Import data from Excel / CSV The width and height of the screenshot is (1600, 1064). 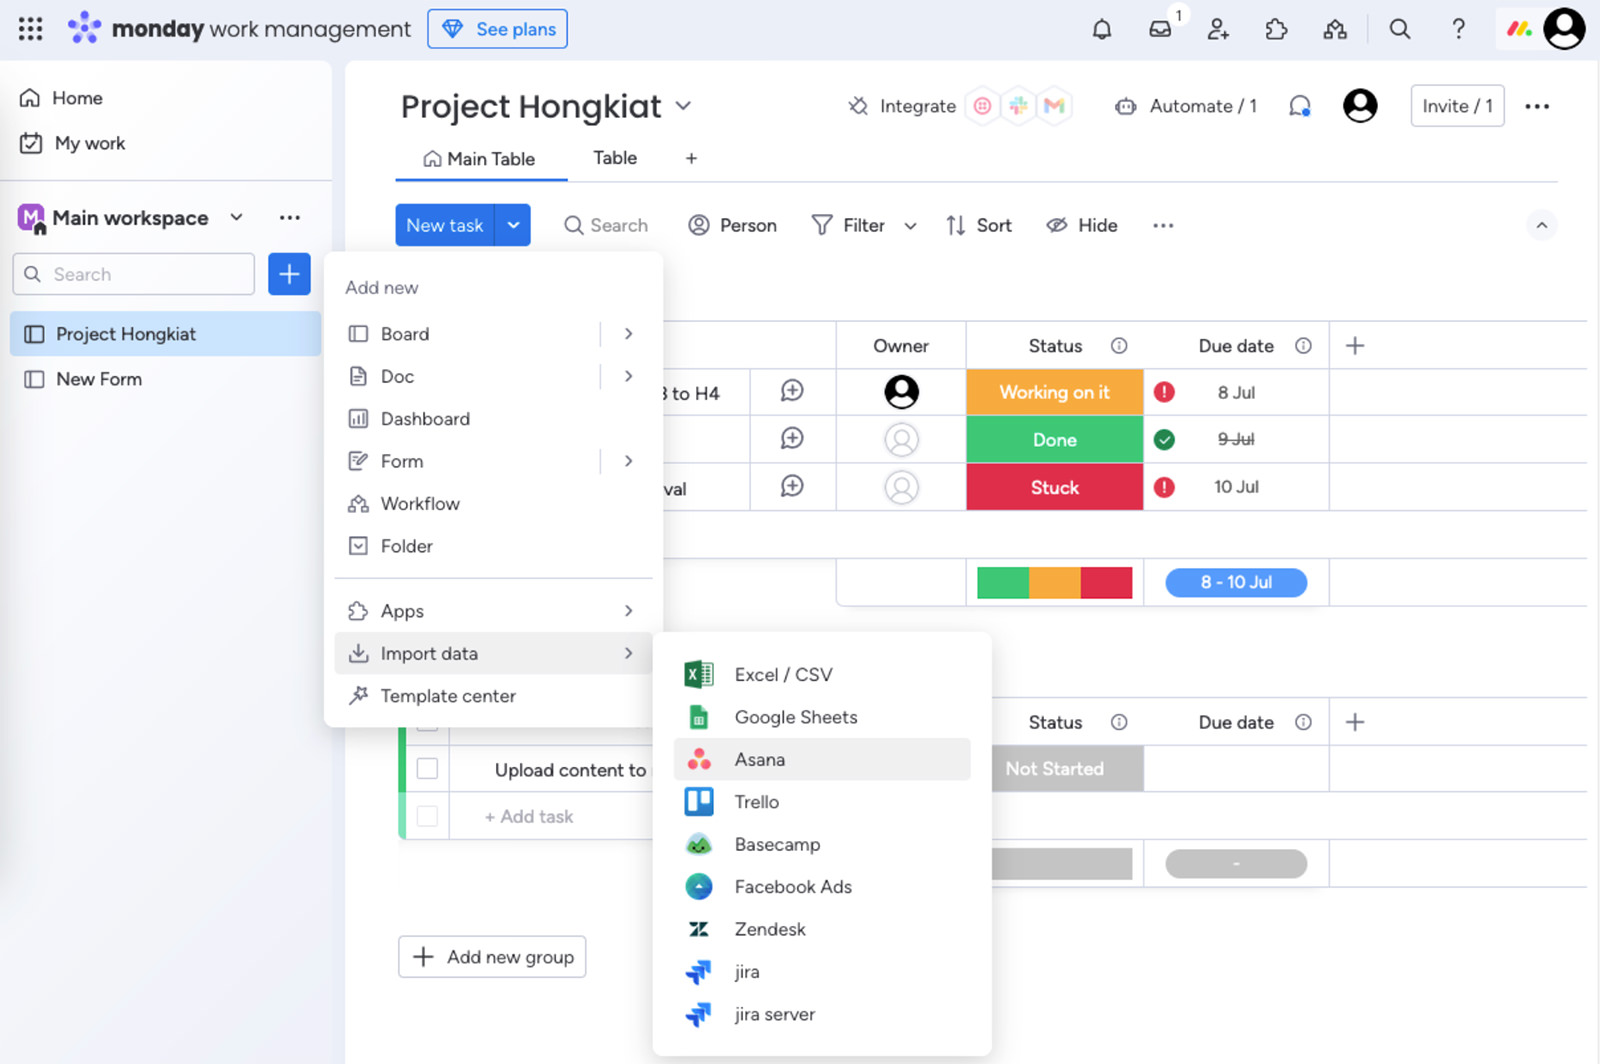click(x=822, y=675)
